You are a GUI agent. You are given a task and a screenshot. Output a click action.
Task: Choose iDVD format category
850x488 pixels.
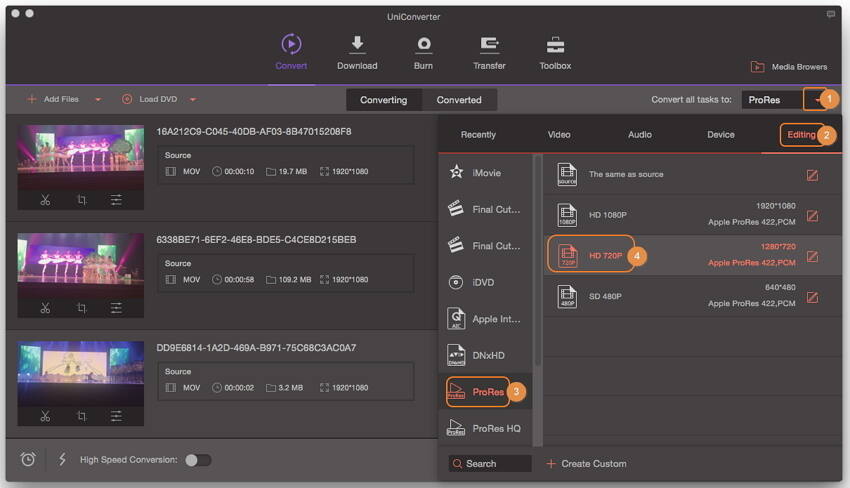click(485, 282)
